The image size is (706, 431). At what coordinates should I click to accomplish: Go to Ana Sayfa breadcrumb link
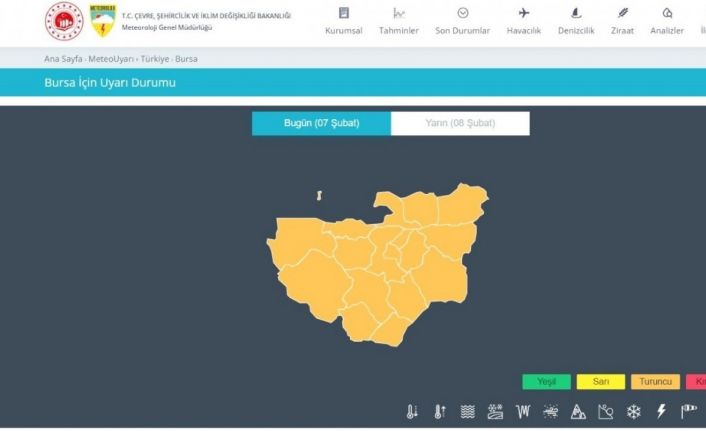click(63, 59)
